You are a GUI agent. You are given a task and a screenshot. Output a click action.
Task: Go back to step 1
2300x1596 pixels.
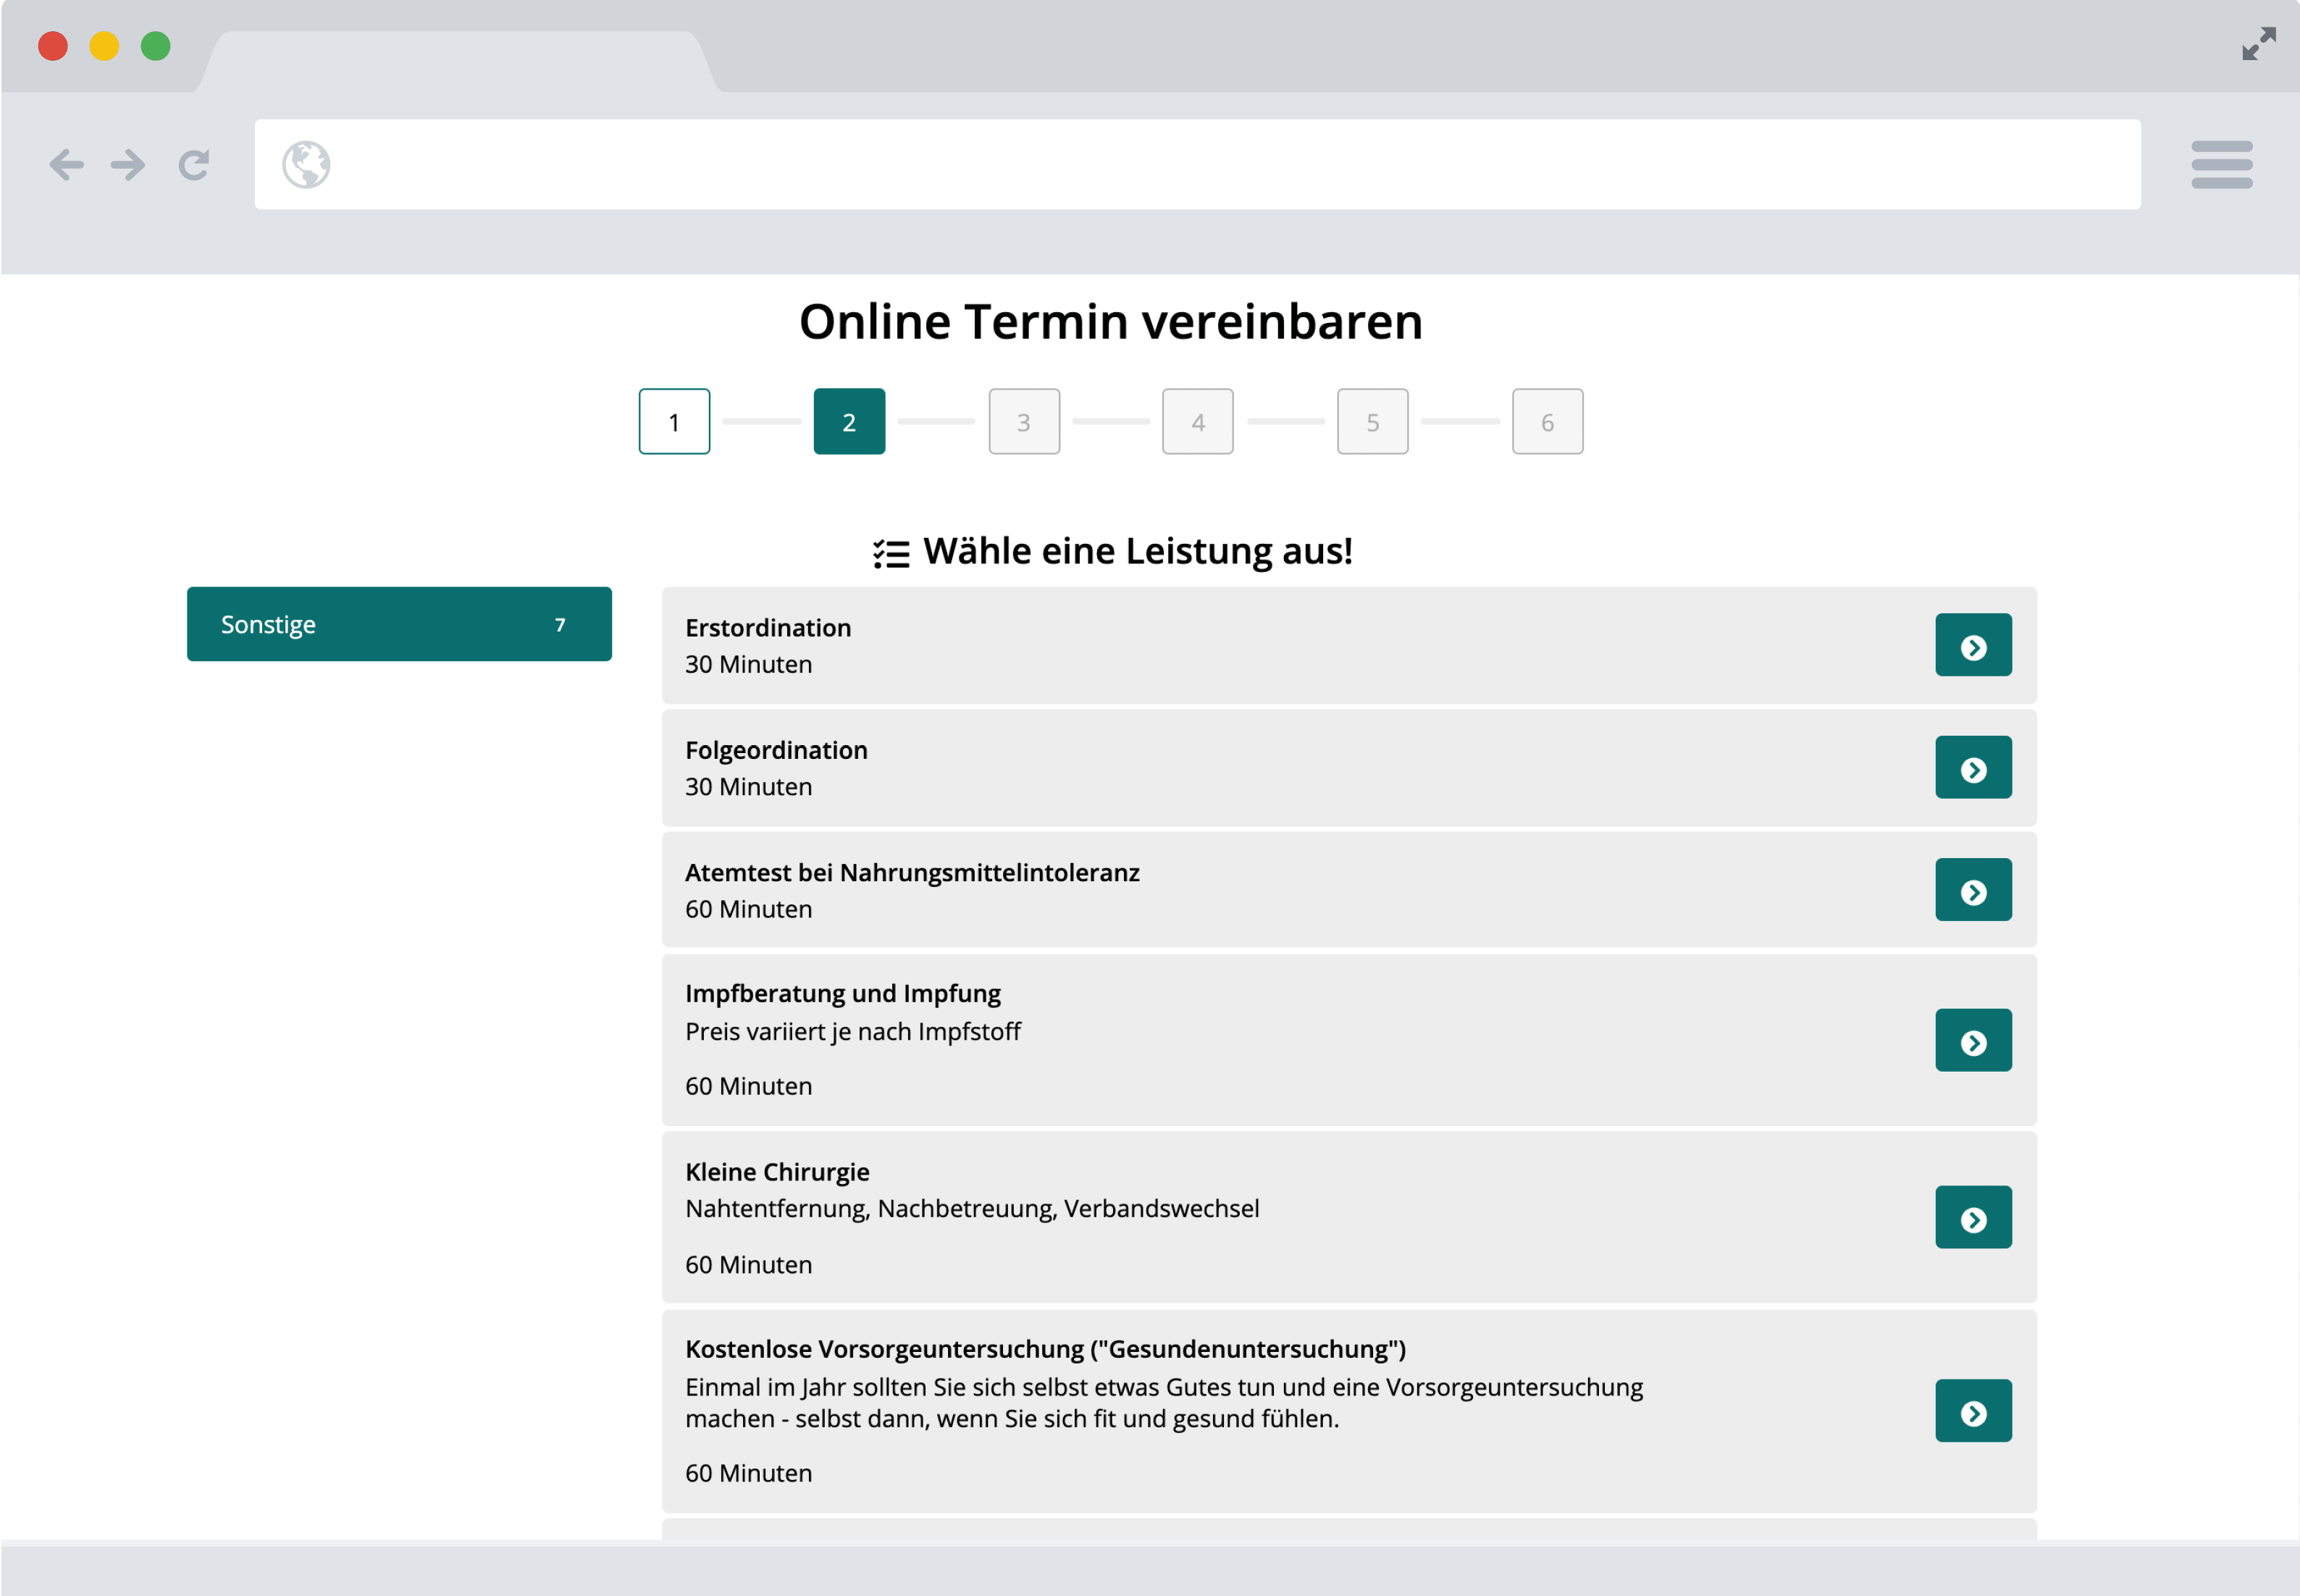coord(674,421)
